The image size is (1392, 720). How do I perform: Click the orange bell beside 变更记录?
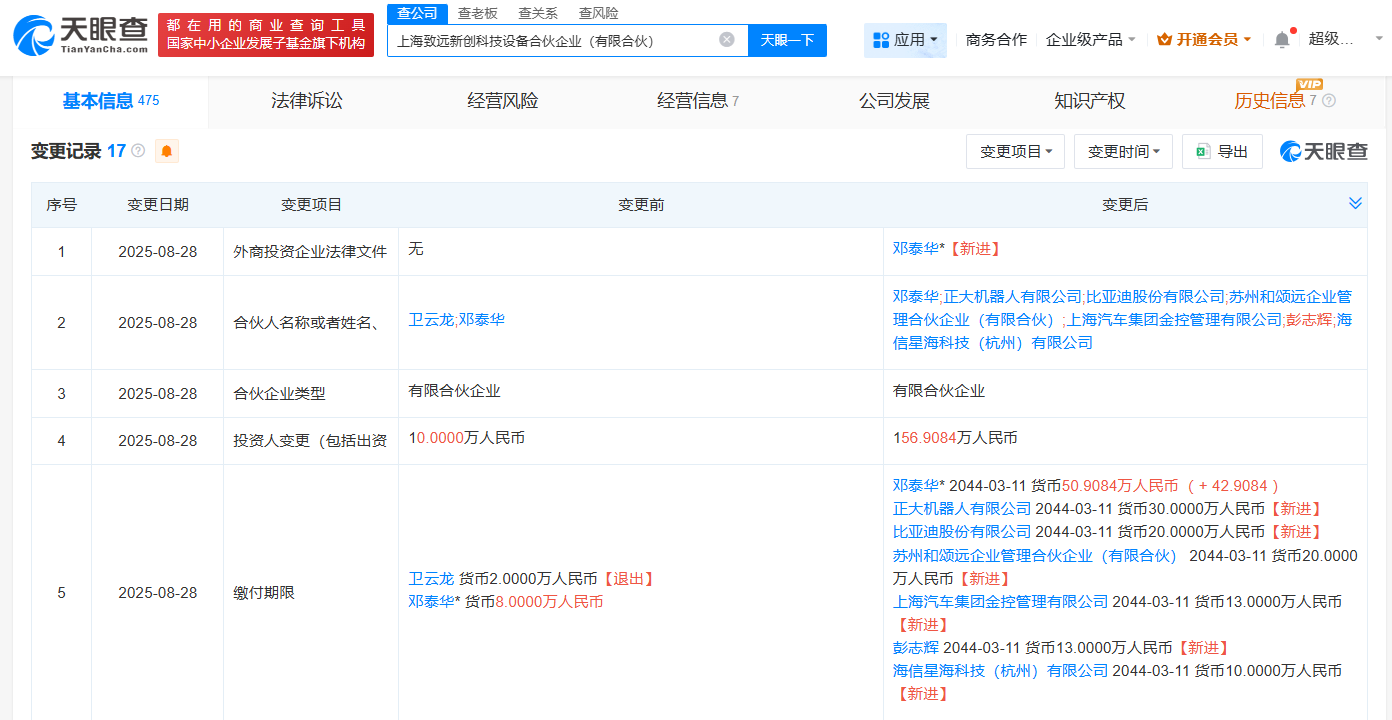[166, 150]
